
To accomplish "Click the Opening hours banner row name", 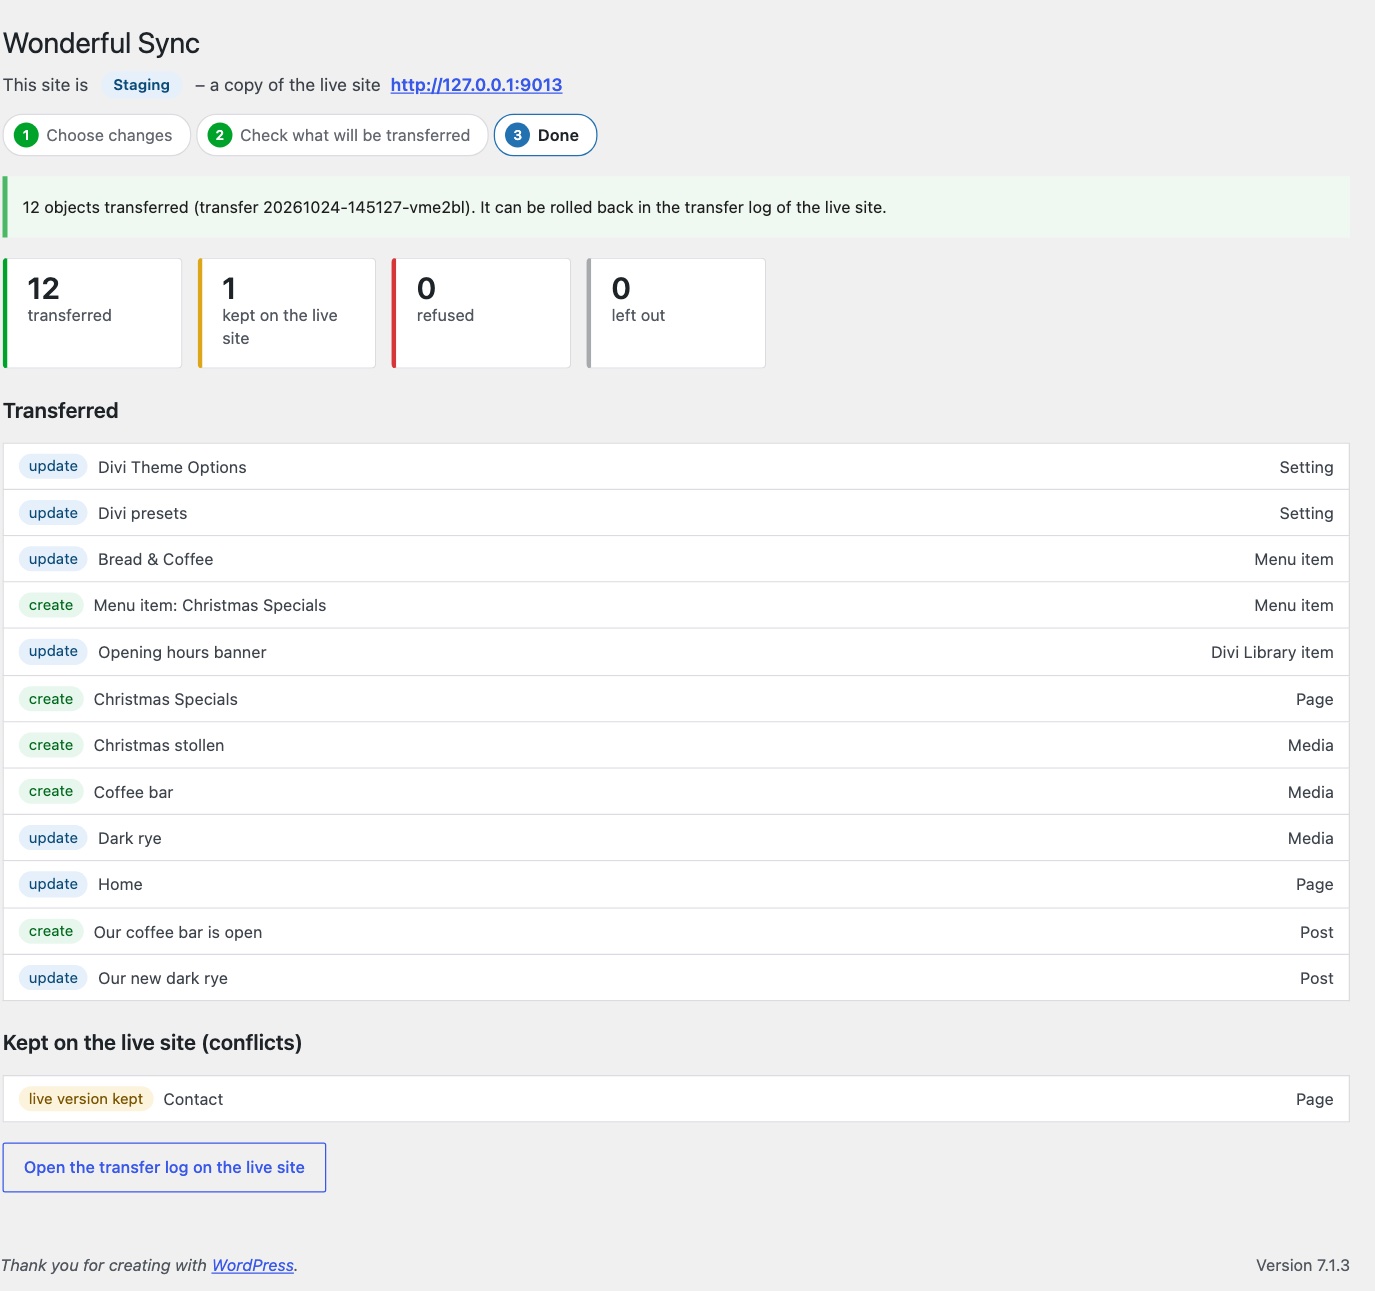I will pyautogui.click(x=182, y=652).
